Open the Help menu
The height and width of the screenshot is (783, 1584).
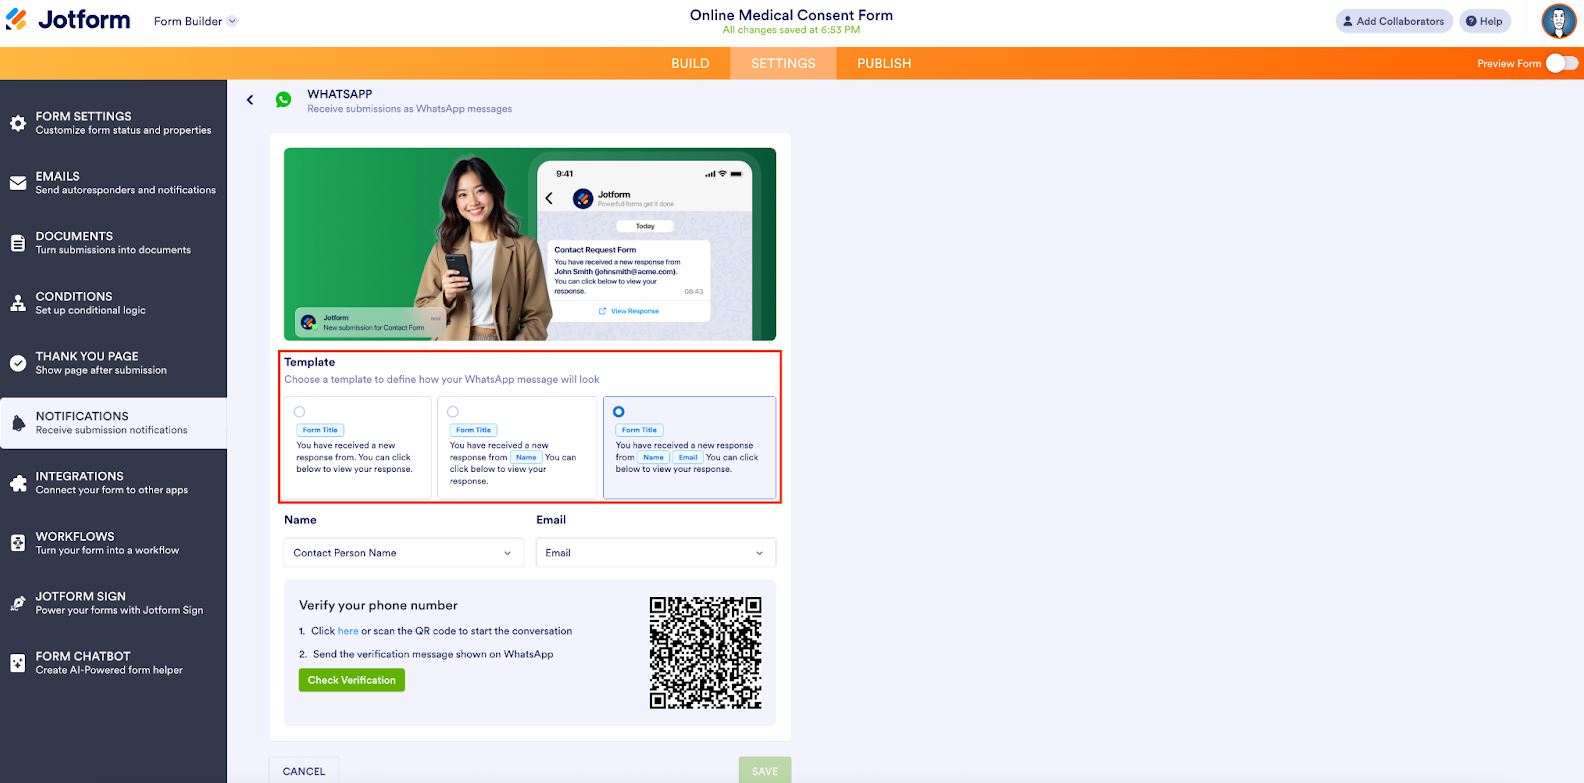click(1484, 21)
